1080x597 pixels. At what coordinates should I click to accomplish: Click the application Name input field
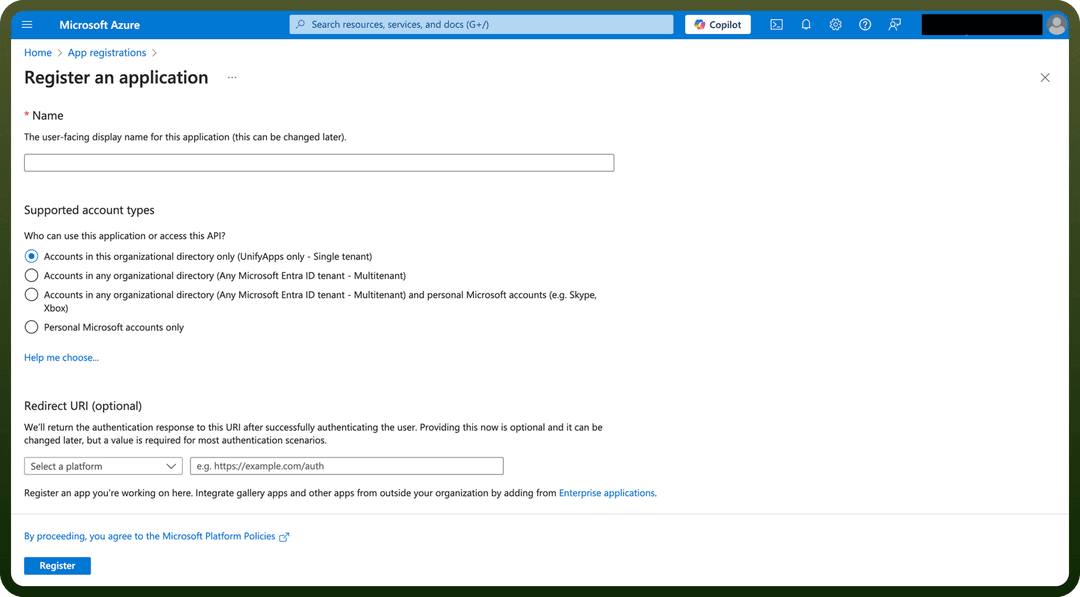tap(319, 163)
